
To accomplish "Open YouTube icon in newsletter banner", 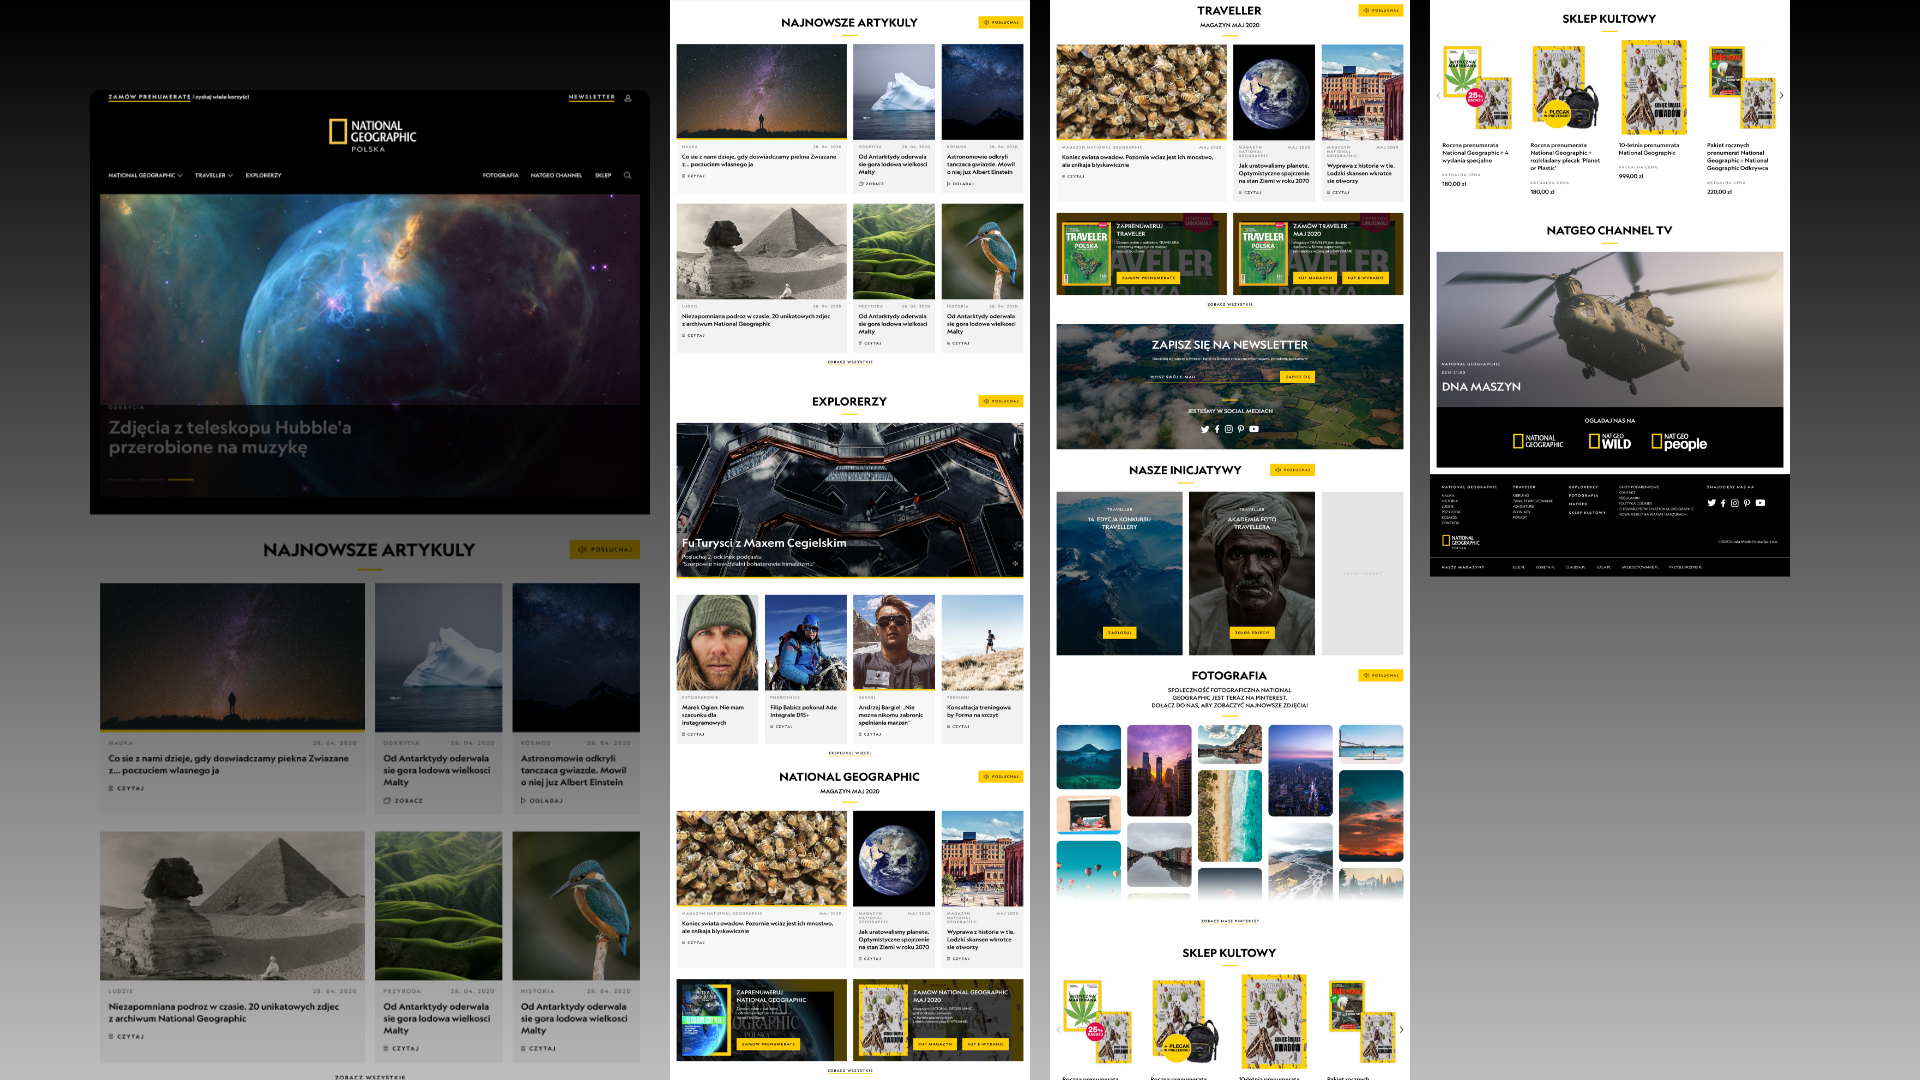I will pyautogui.click(x=1254, y=429).
